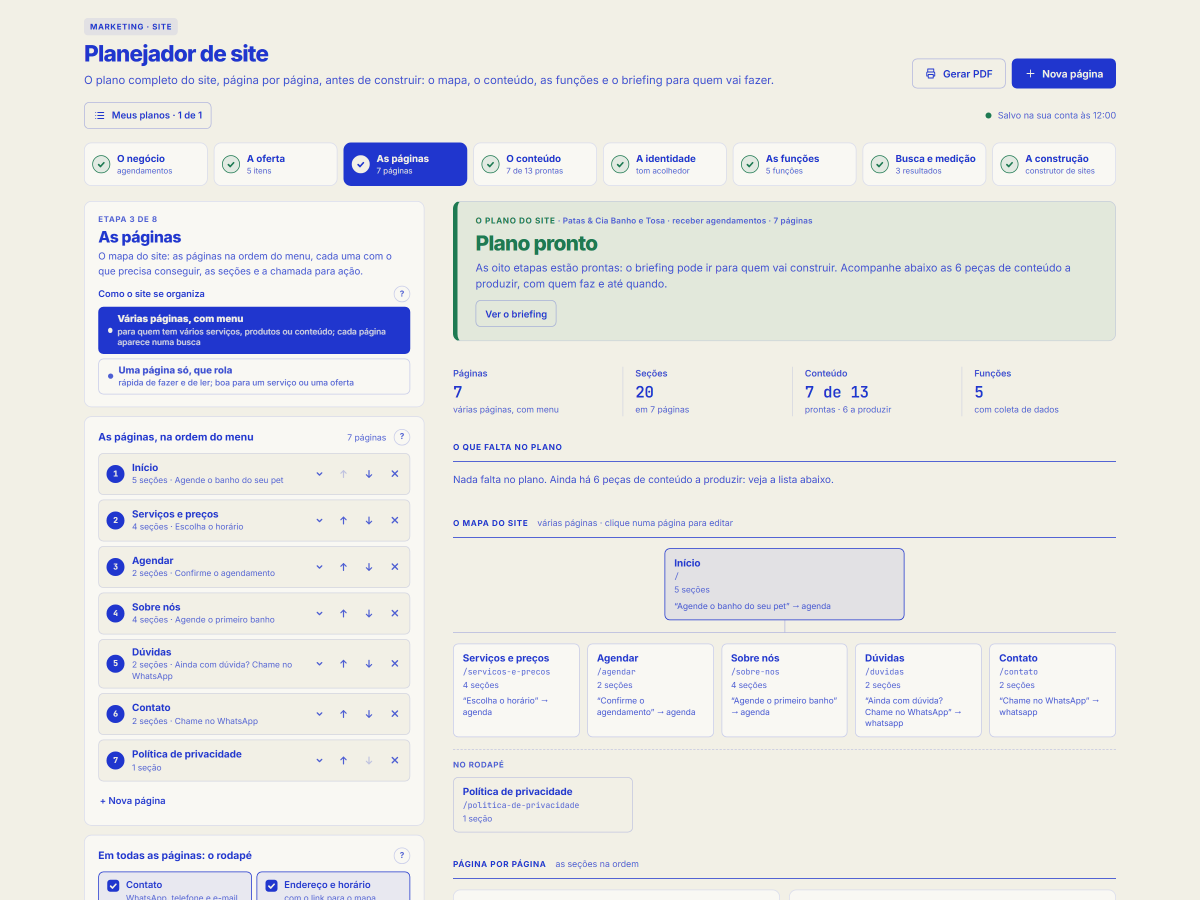Remove Política de privacidade page
Screen dimensions: 1200x900
coord(394,760)
